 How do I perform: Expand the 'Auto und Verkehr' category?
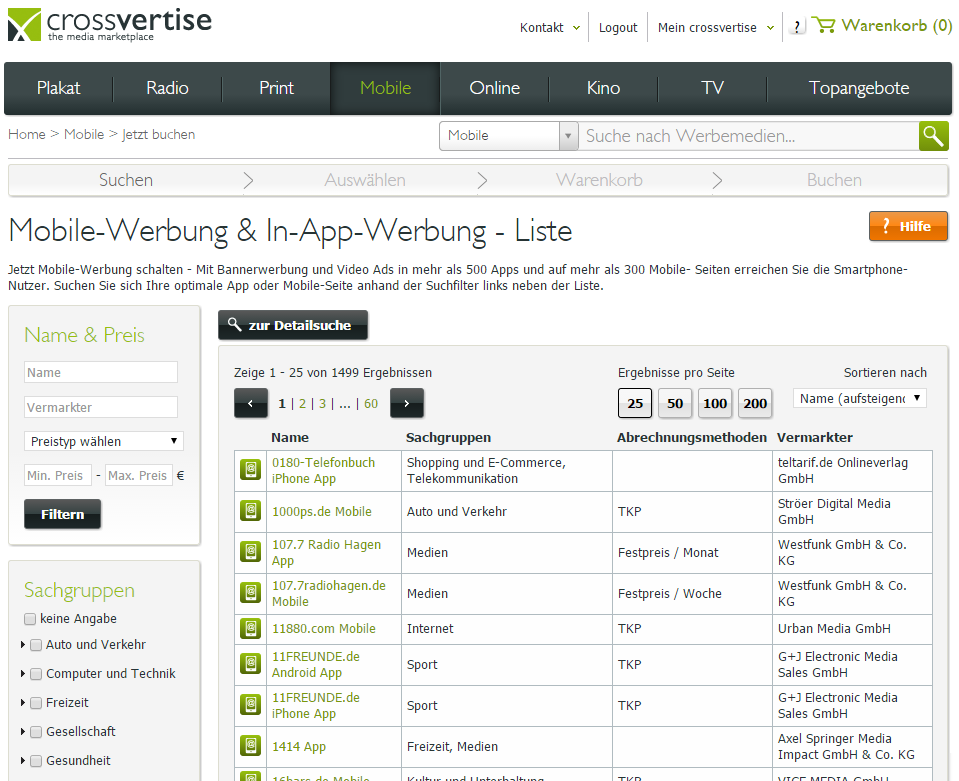[23, 645]
